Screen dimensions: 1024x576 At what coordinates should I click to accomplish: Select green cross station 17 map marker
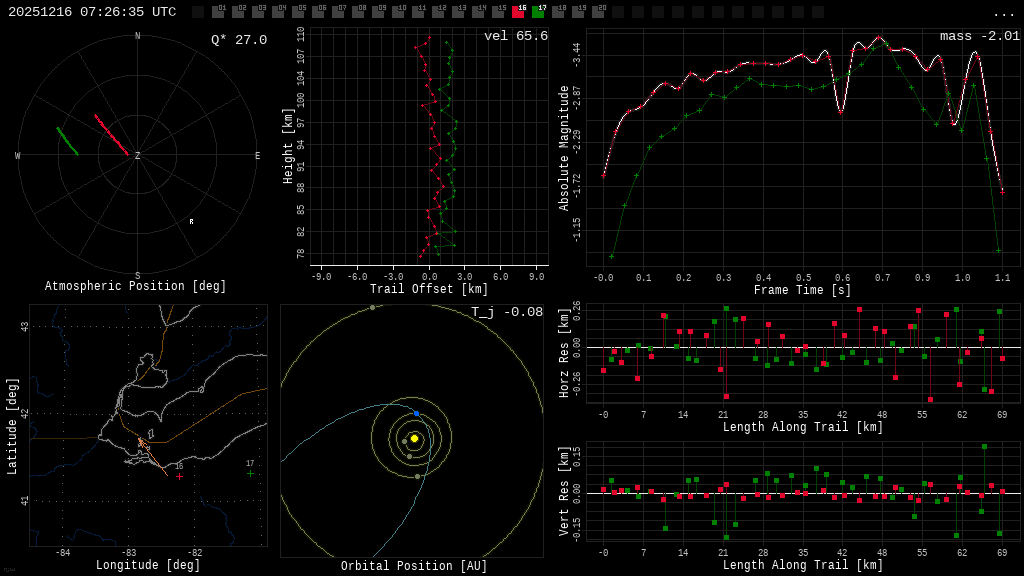(250, 473)
